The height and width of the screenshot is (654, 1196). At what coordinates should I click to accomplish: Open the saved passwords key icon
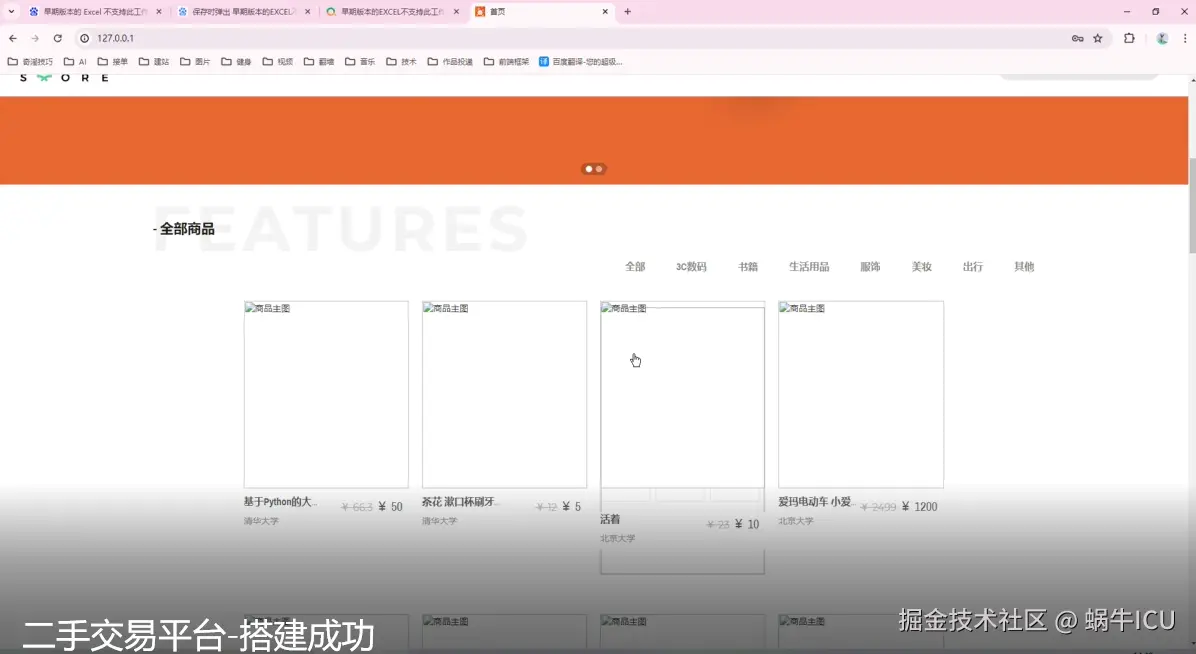point(1077,38)
